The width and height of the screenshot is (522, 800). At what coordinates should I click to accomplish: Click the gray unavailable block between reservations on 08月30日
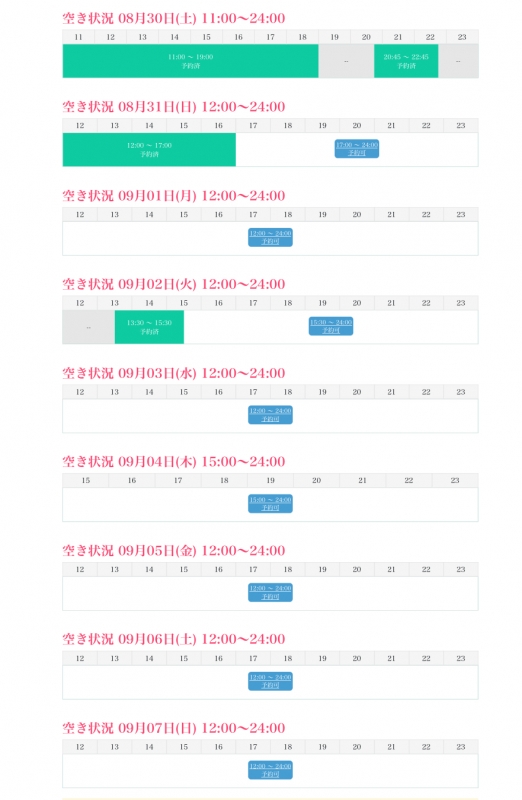346,61
